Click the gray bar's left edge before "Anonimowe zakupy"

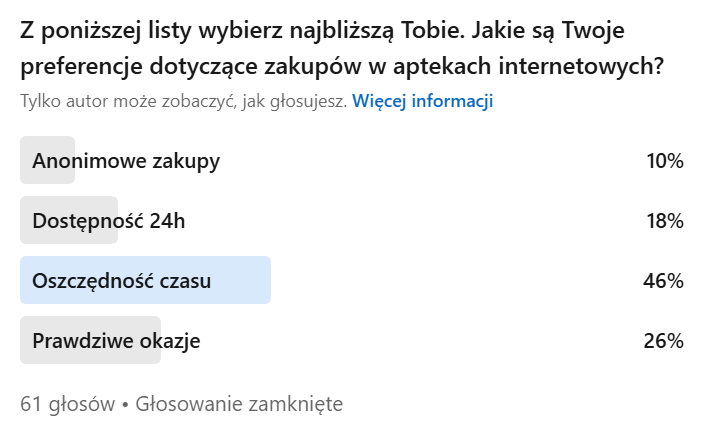point(25,161)
